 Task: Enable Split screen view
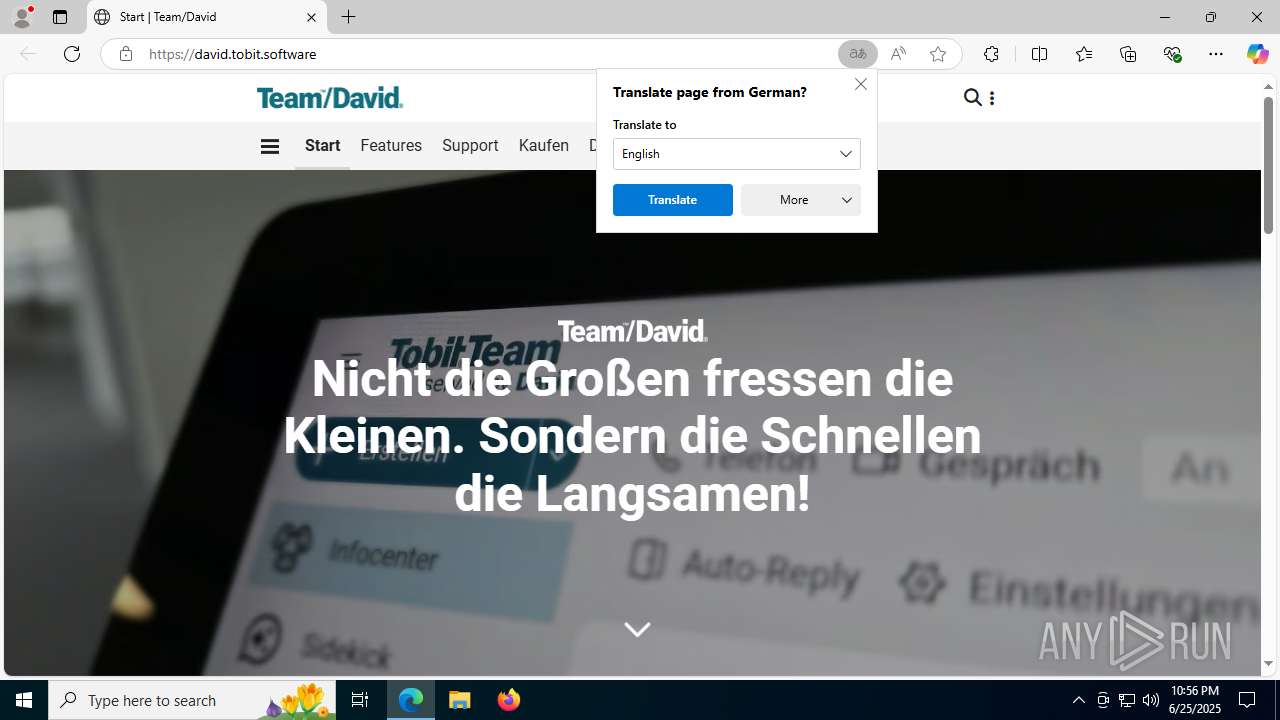pyautogui.click(x=1039, y=54)
